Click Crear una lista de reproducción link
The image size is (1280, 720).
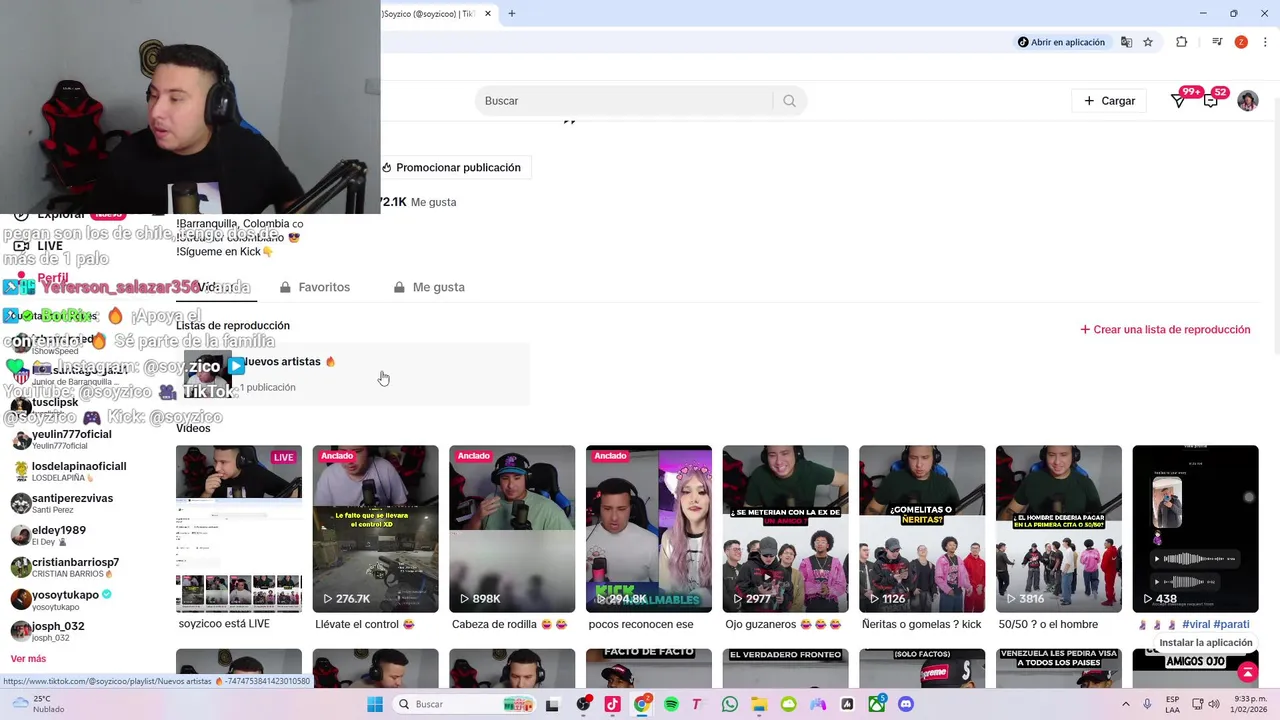tap(1165, 329)
